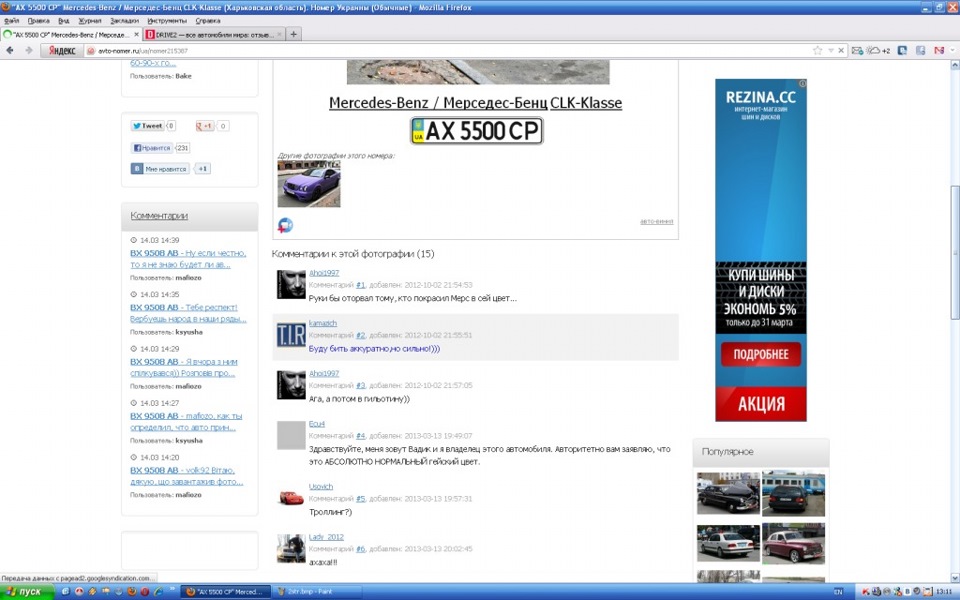Viewport: 960px width, 600px height.
Task: Open the Файл menu
Action: pyautogui.click(x=11, y=21)
